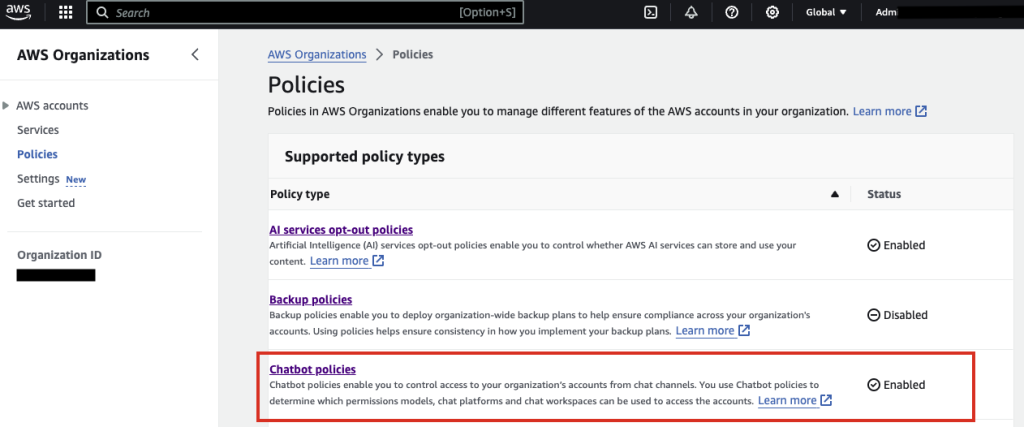Open the Backup policies link
Screen dimensions: 1024x427
click(x=311, y=299)
